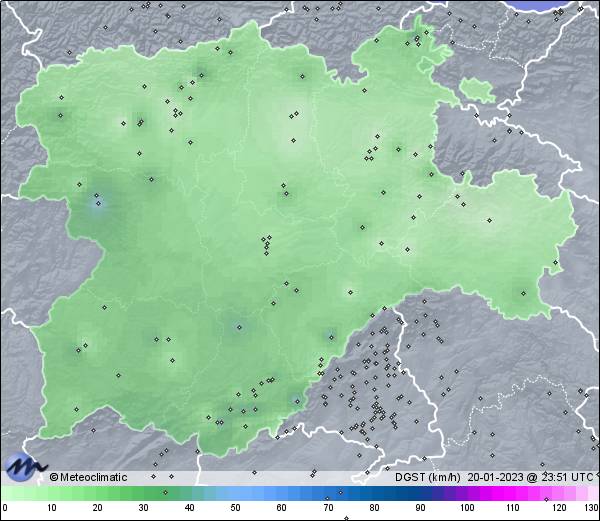Click the small detached green enclave region
Screen dimensions: 600x521
click(x=477, y=90)
